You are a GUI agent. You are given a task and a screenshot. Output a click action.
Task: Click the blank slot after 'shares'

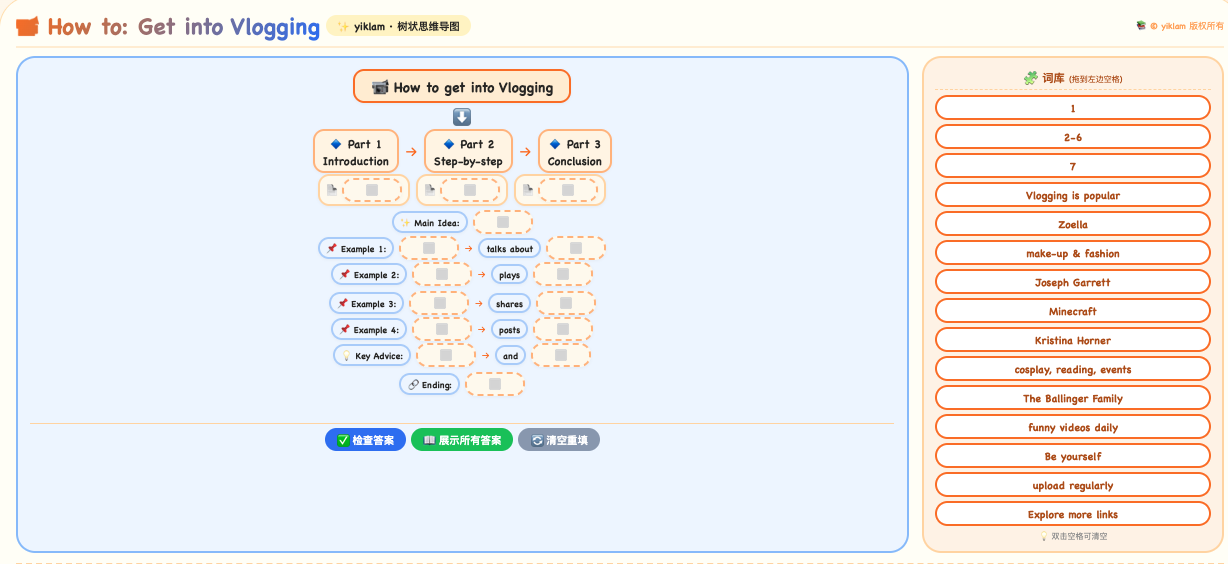tap(566, 303)
